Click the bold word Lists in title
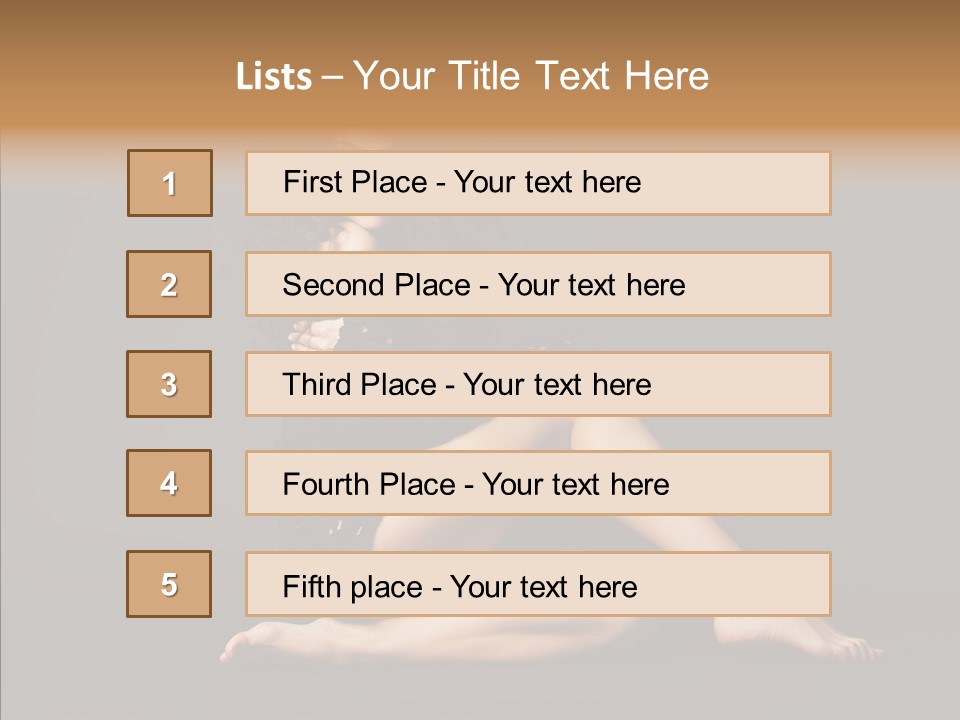960x720 pixels. tap(274, 76)
